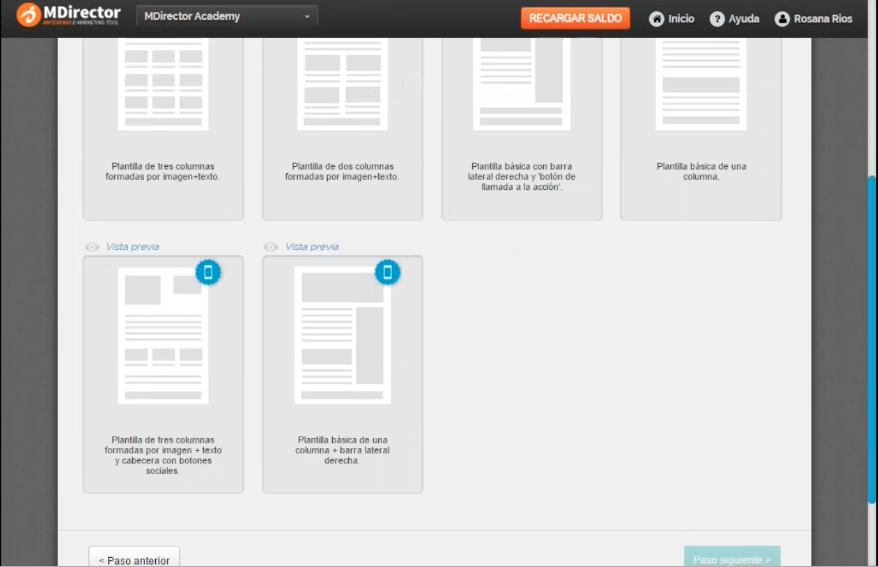Viewport: 878px width, 567px height.
Task: Select two columns imagen+texto template thumbnail
Action: click(342, 84)
